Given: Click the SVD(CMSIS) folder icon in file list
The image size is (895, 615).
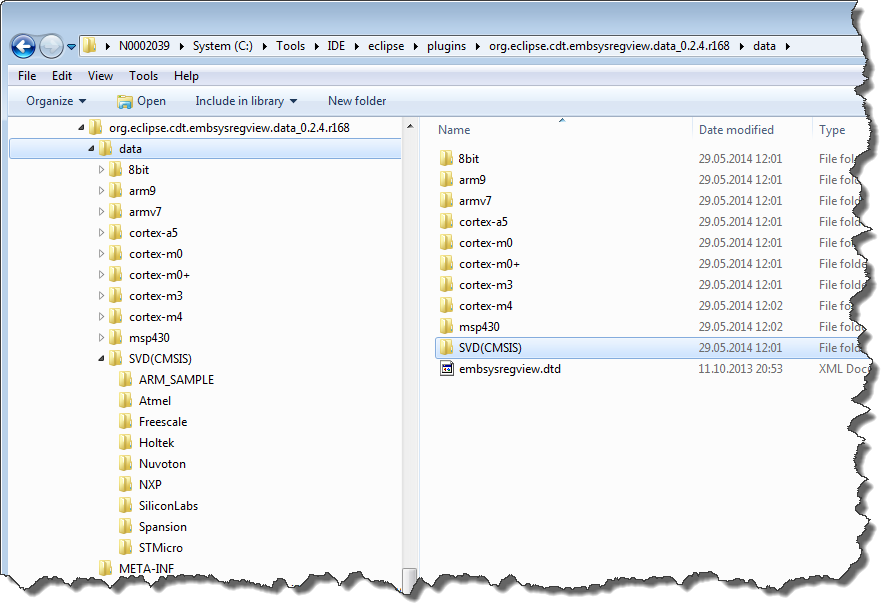Looking at the screenshot, I should [447, 348].
